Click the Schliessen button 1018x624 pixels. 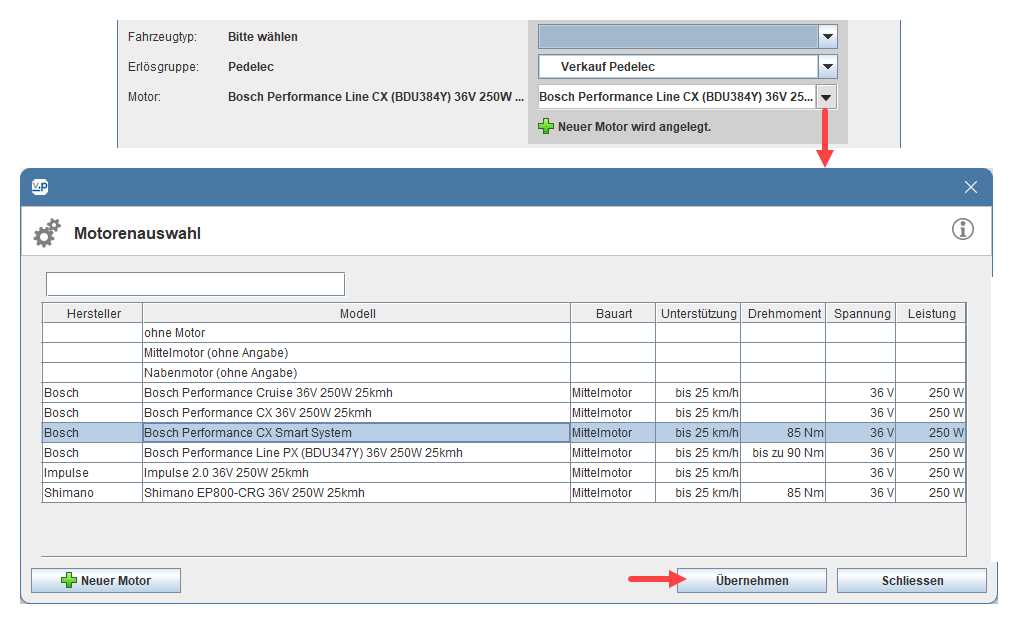pyautogui.click(x=912, y=580)
